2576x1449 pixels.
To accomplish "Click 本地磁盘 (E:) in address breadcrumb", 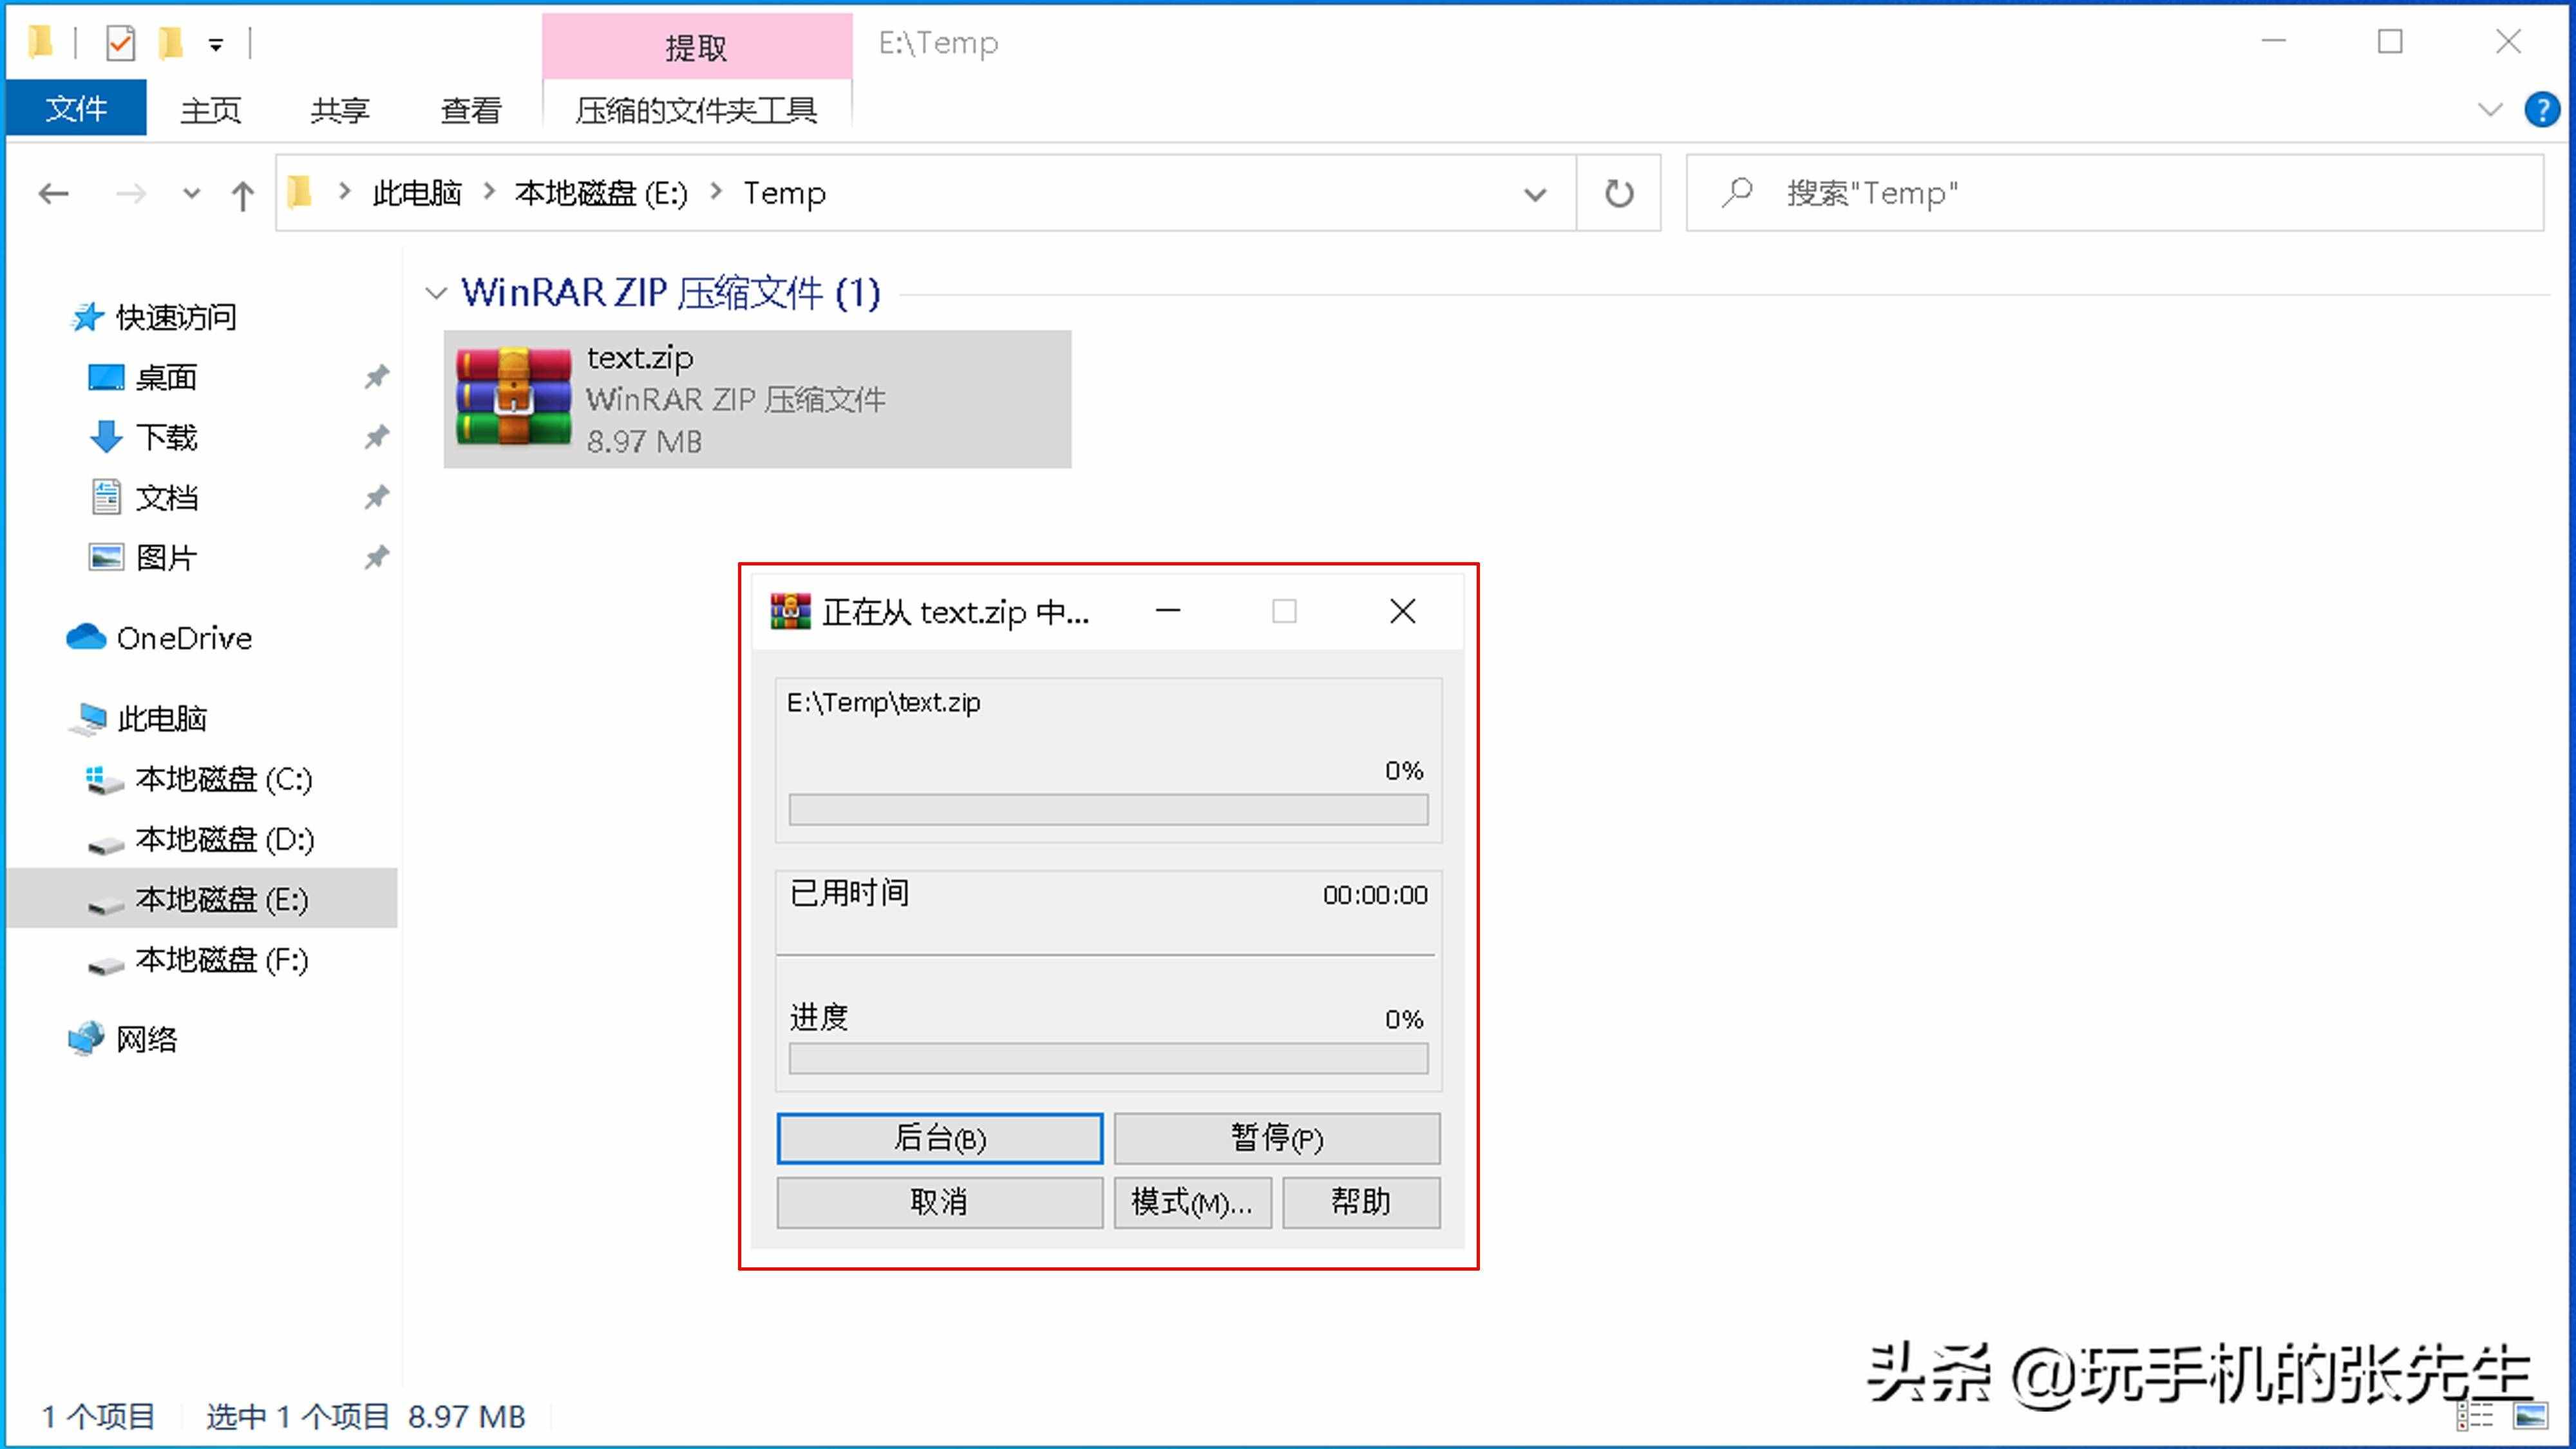I will click(x=602, y=193).
